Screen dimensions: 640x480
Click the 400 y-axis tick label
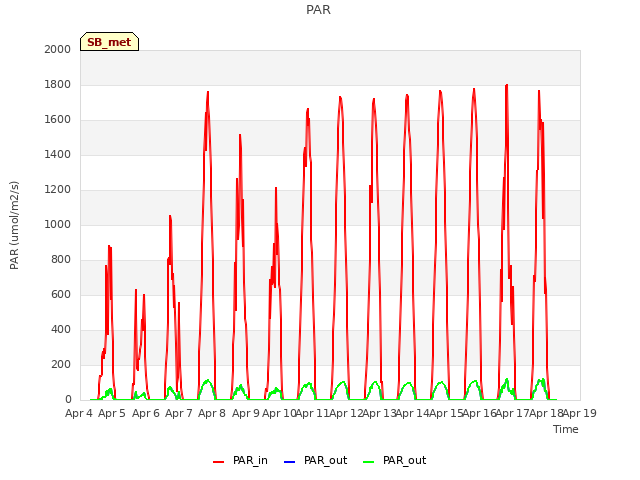61,329
